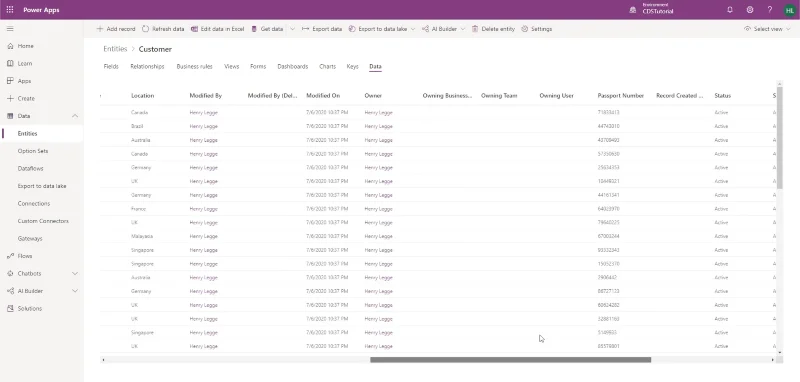Screen dimensions: 800x382
Task: Switch to the Charts tab
Action: (328, 66)
